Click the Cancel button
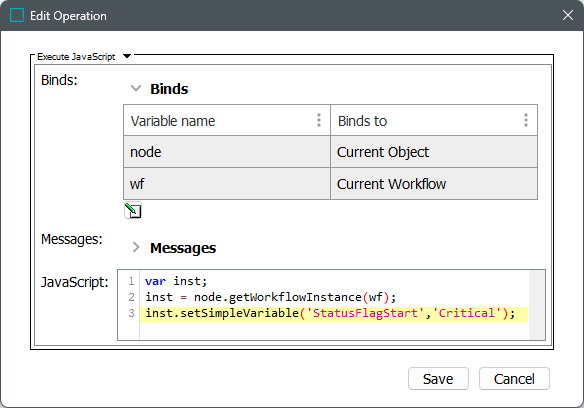 (x=514, y=379)
